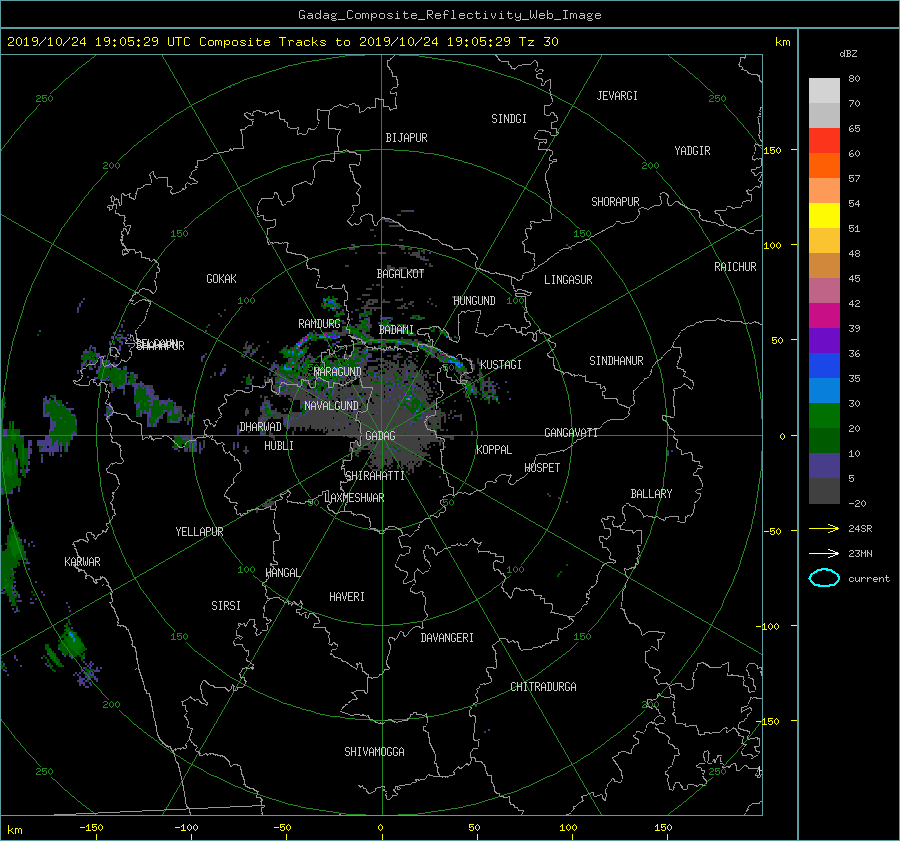Click the BADAMI city label
Viewport: 900px width, 841px height.
(396, 330)
